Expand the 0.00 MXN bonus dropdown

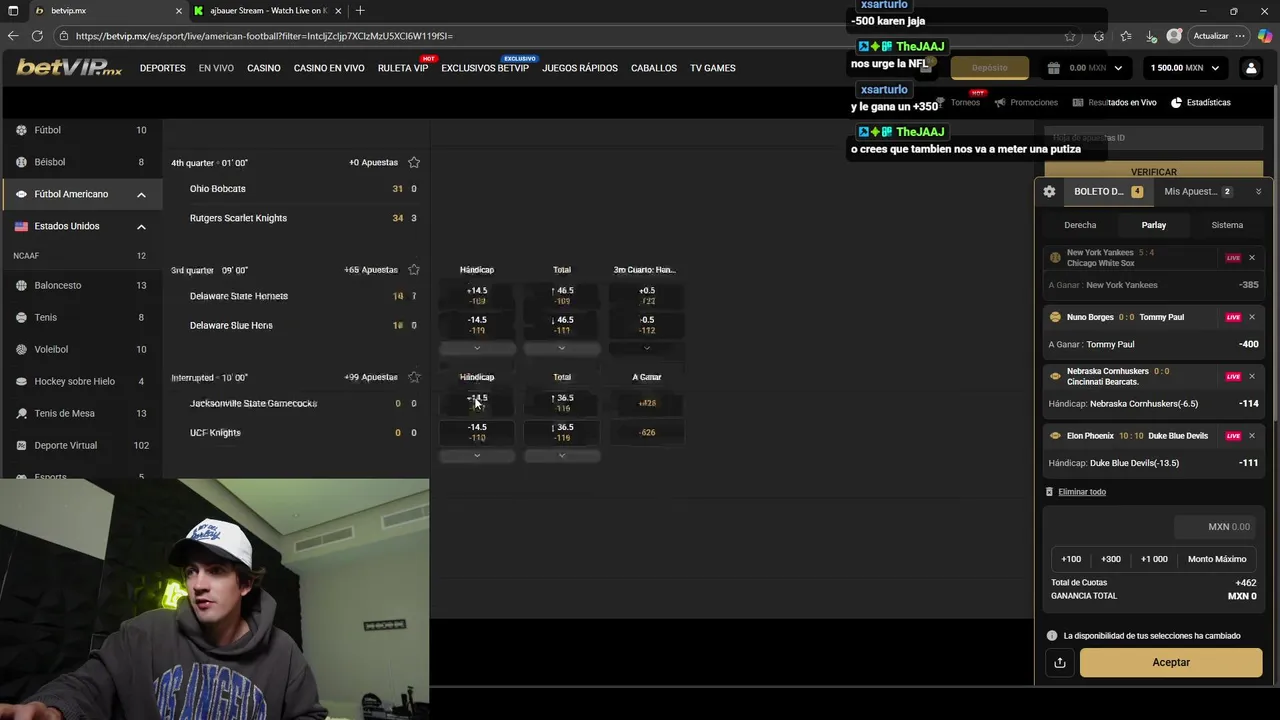(1118, 68)
